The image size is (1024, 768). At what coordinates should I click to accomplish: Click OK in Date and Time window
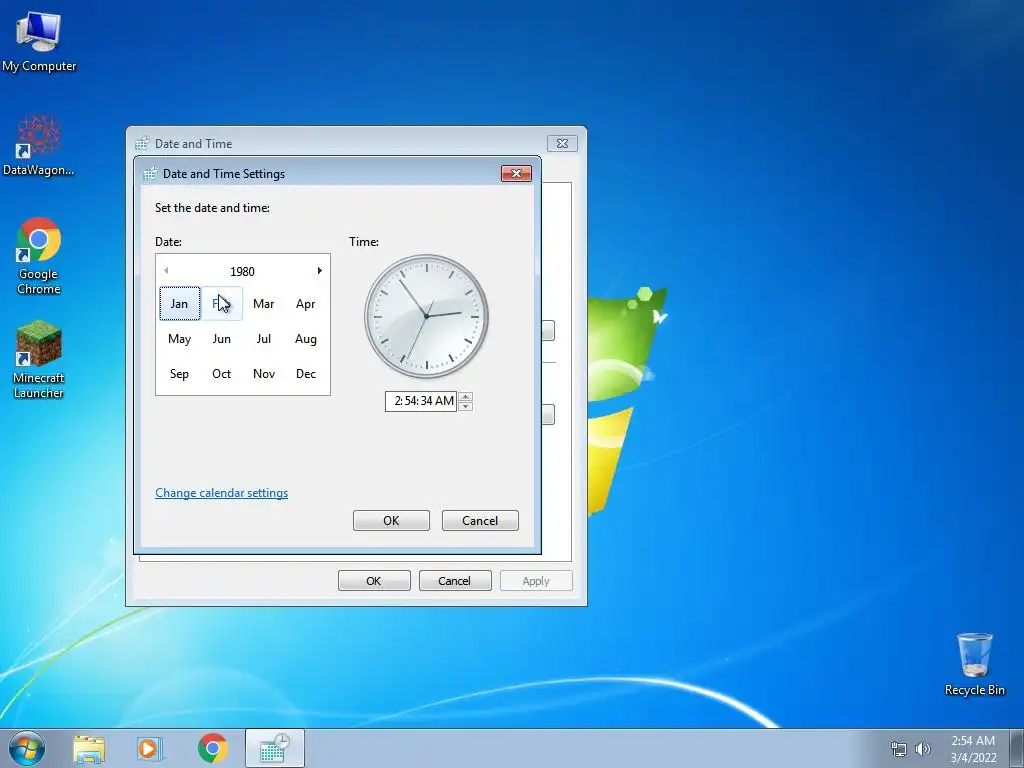point(374,581)
